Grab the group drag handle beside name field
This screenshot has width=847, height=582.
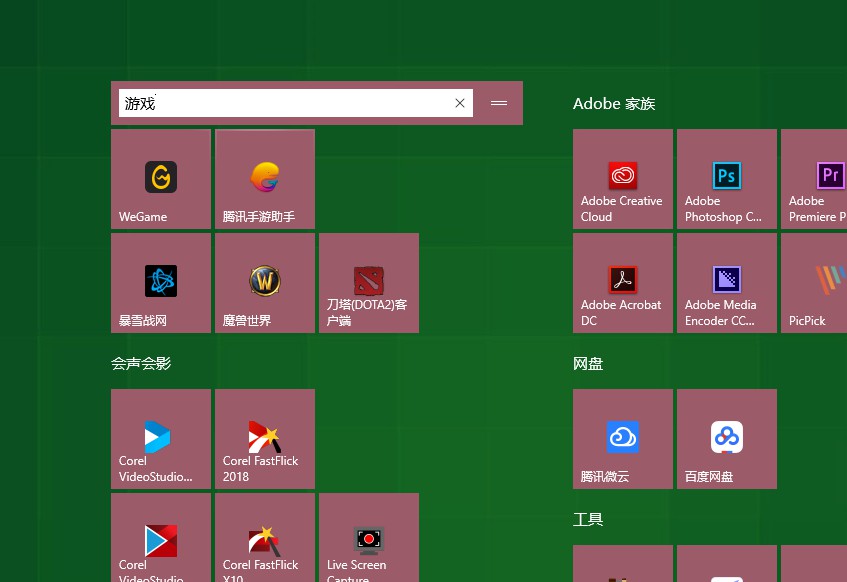(x=499, y=103)
